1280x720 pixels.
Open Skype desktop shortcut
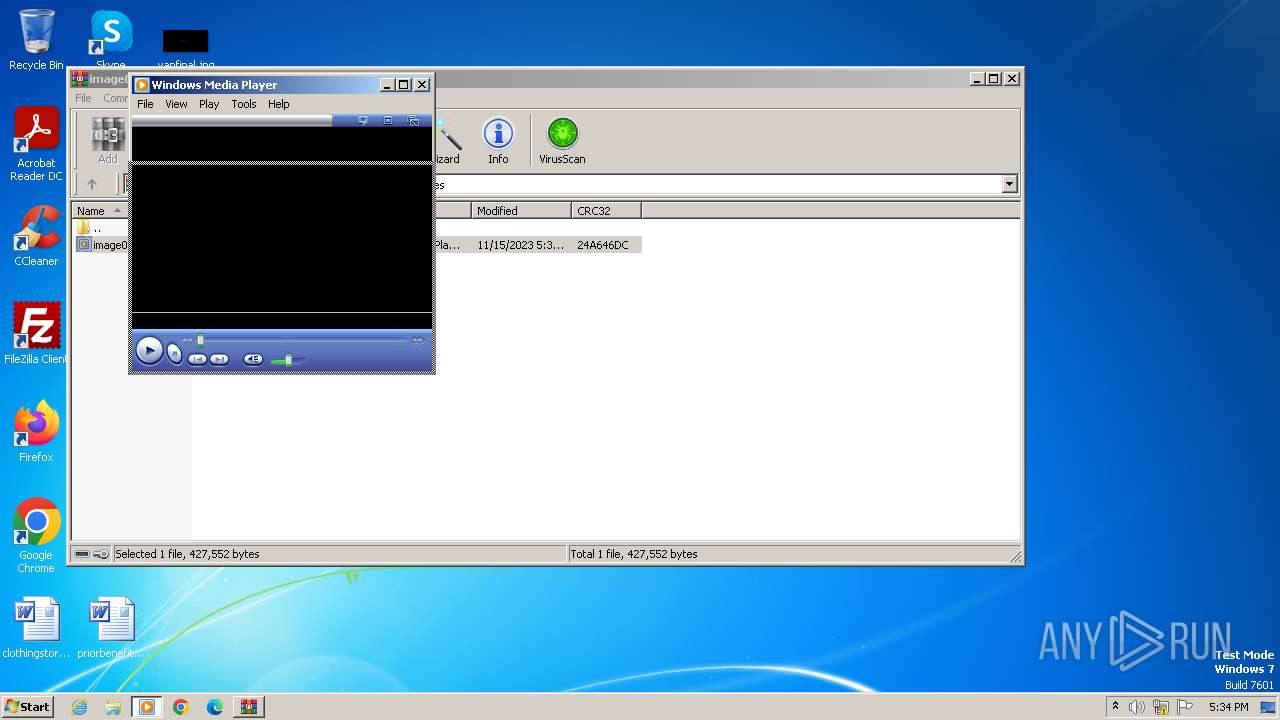(110, 38)
